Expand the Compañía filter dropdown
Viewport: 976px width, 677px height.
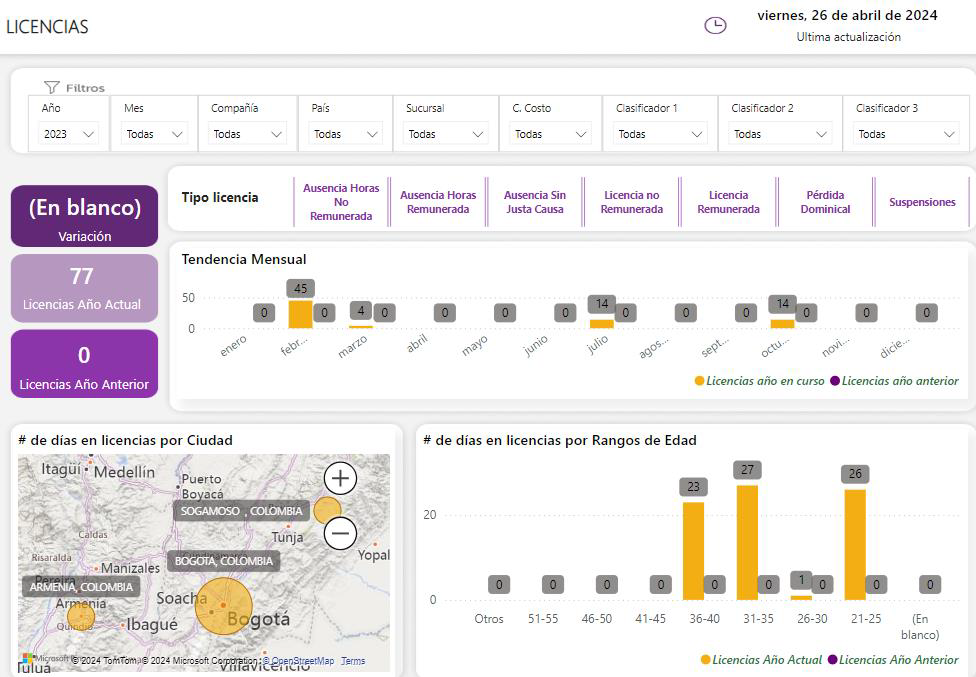pyautogui.click(x=247, y=134)
